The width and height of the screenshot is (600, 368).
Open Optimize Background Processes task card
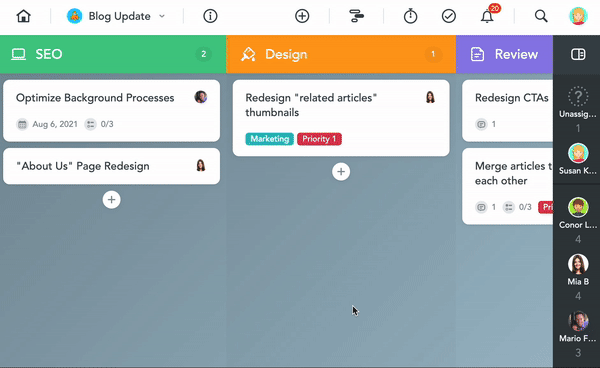click(111, 111)
